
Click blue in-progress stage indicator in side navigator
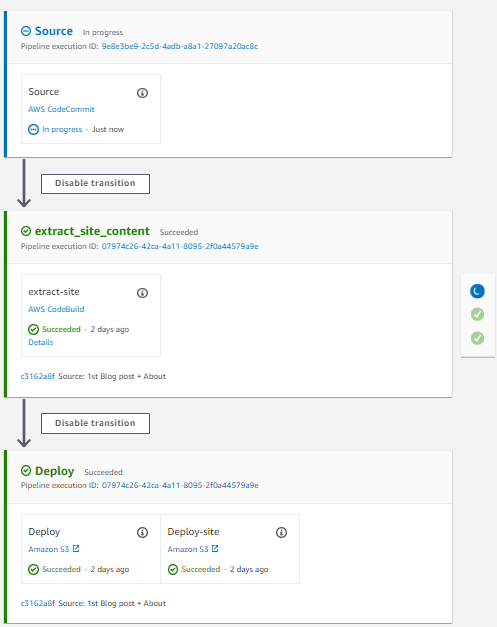click(x=477, y=291)
